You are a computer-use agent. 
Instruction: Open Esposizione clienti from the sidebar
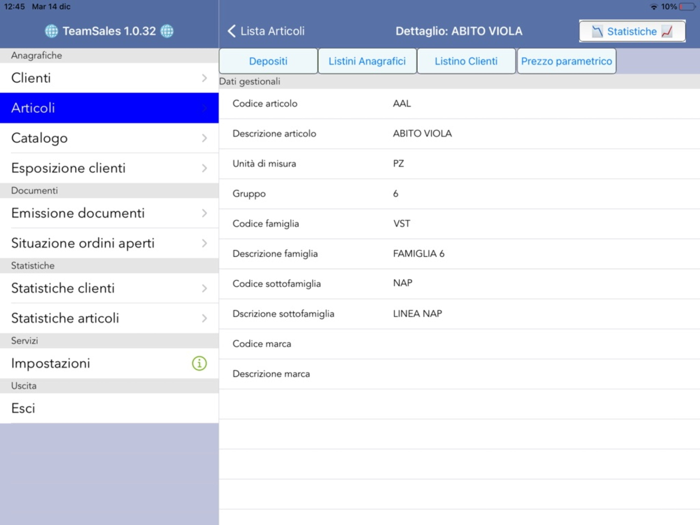click(x=109, y=168)
